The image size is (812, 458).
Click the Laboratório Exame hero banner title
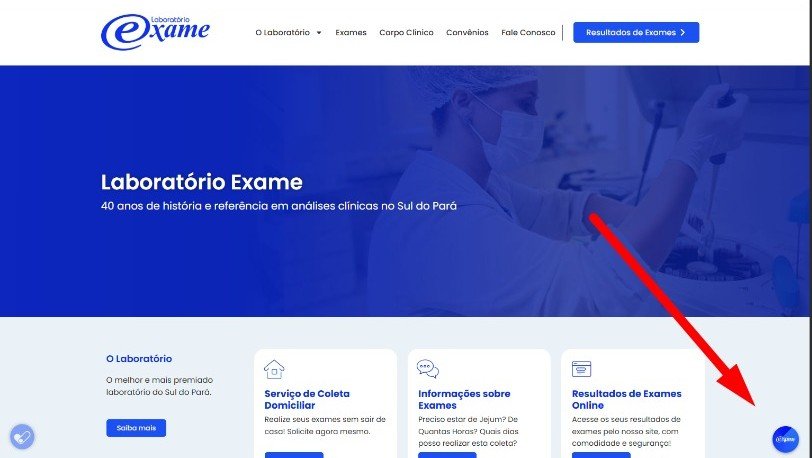(201, 182)
